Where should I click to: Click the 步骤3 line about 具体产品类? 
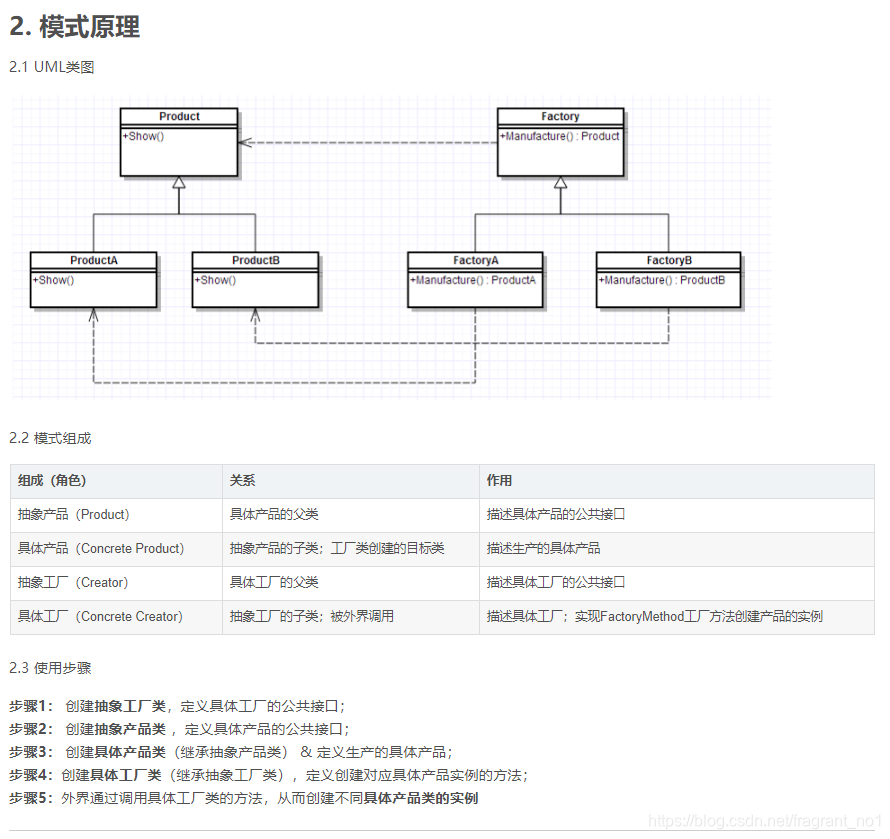(231, 752)
